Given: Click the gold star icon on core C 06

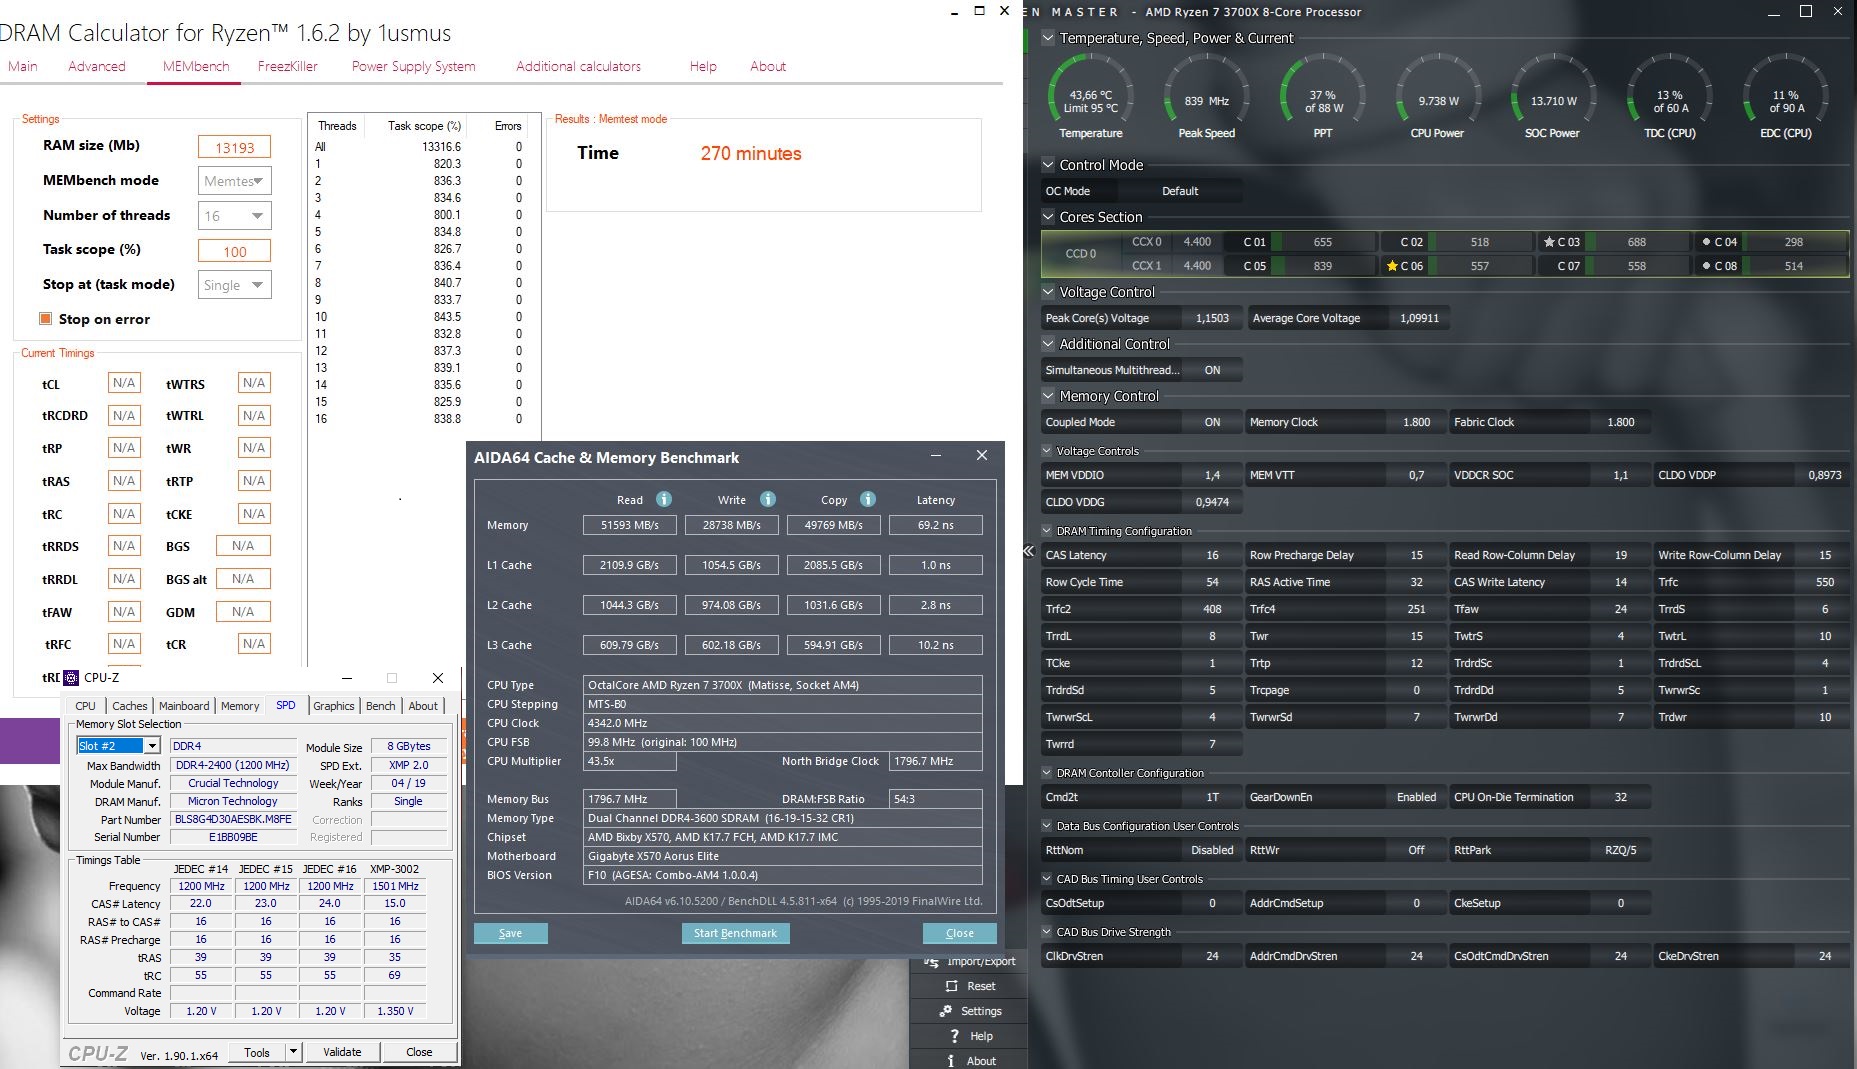Looking at the screenshot, I should click(1391, 266).
